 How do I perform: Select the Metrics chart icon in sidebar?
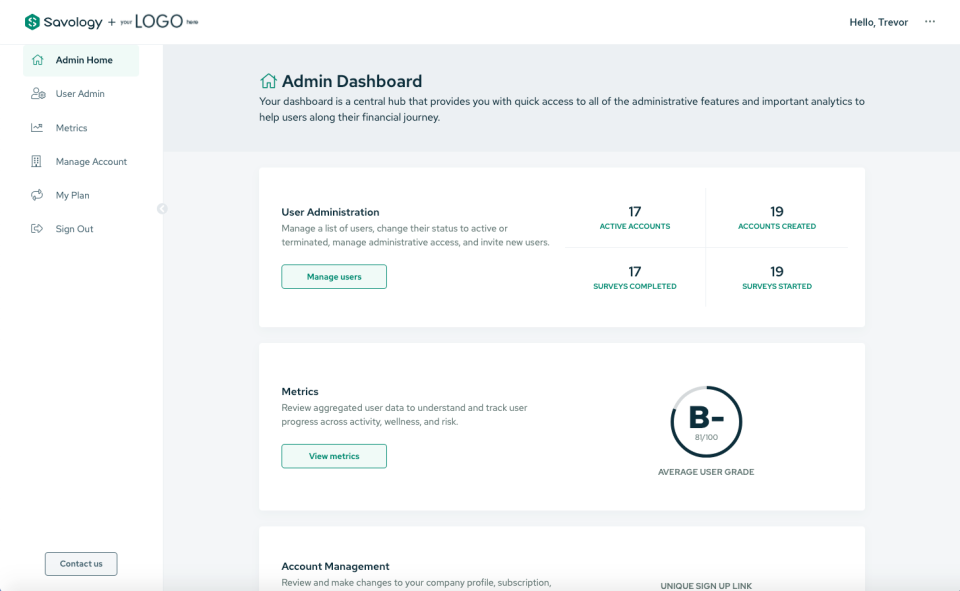tap(38, 127)
